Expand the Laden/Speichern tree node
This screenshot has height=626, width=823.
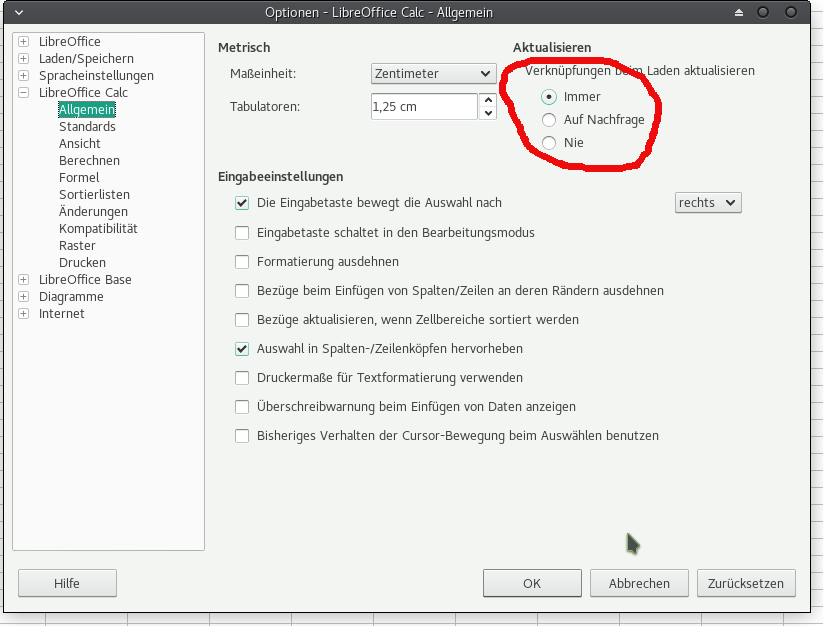24,58
